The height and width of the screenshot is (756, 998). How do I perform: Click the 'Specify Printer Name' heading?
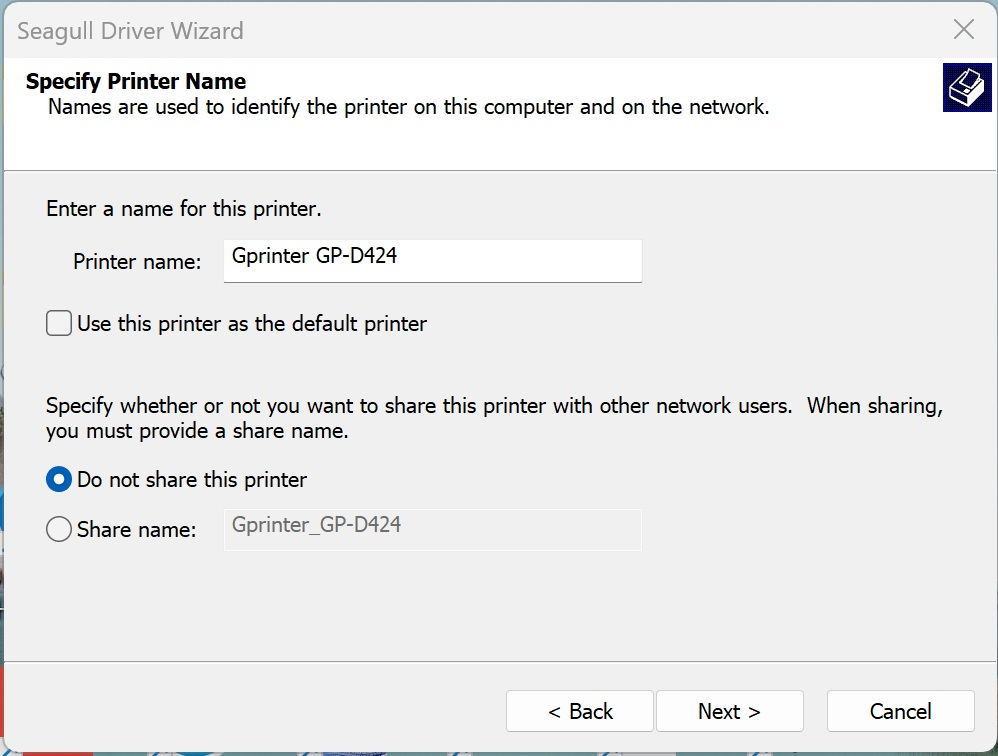pos(136,81)
